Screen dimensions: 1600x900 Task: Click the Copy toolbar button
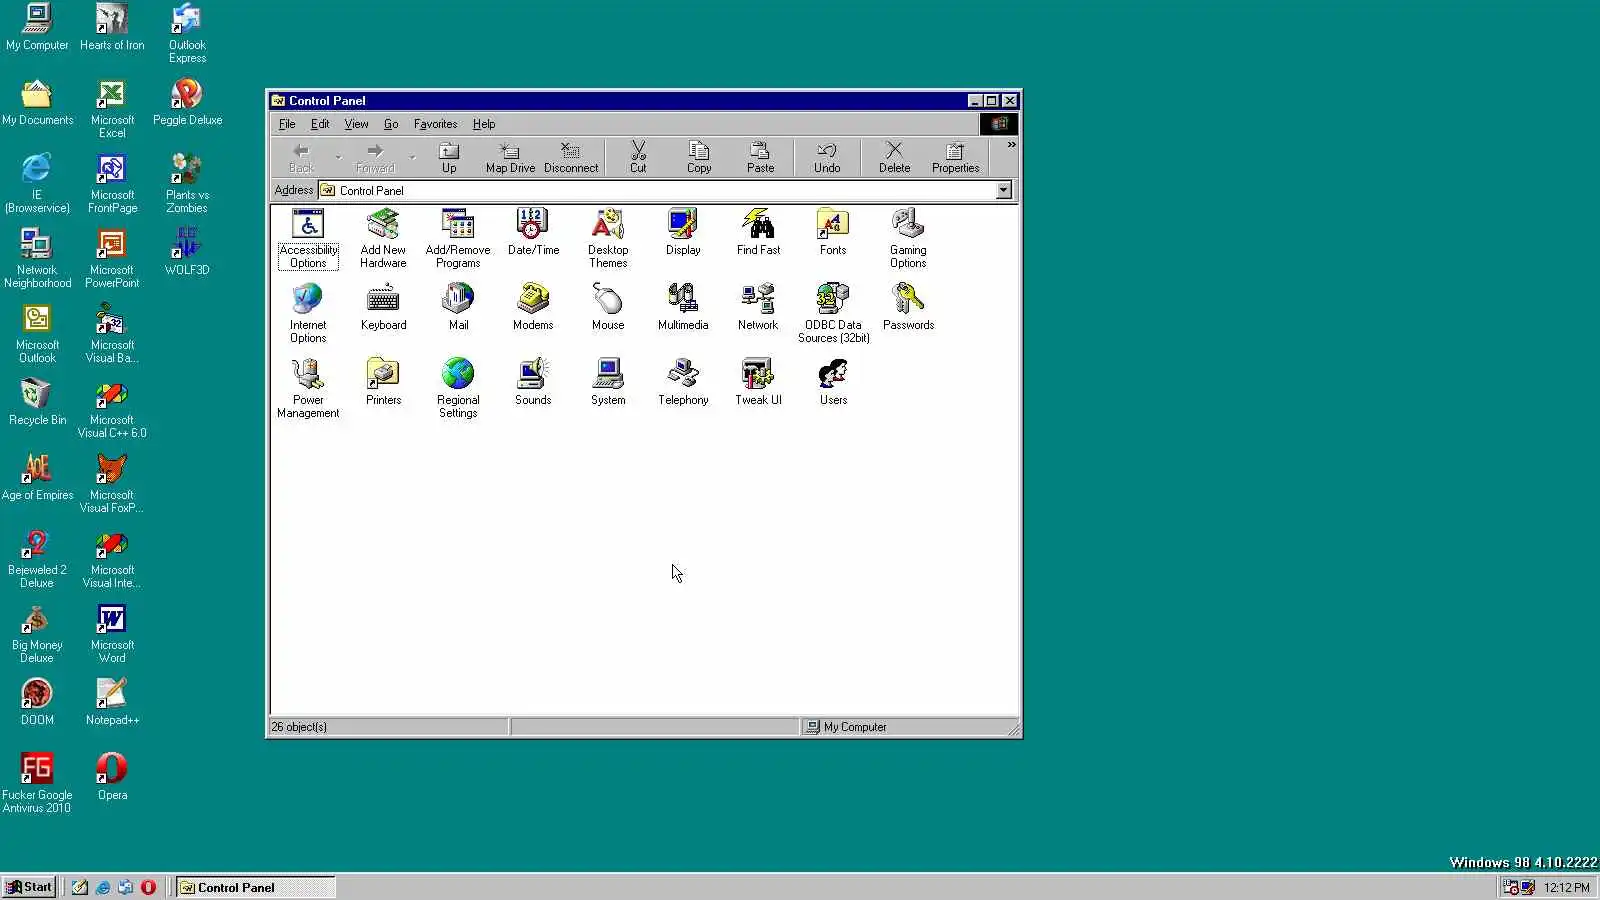pyautogui.click(x=699, y=157)
